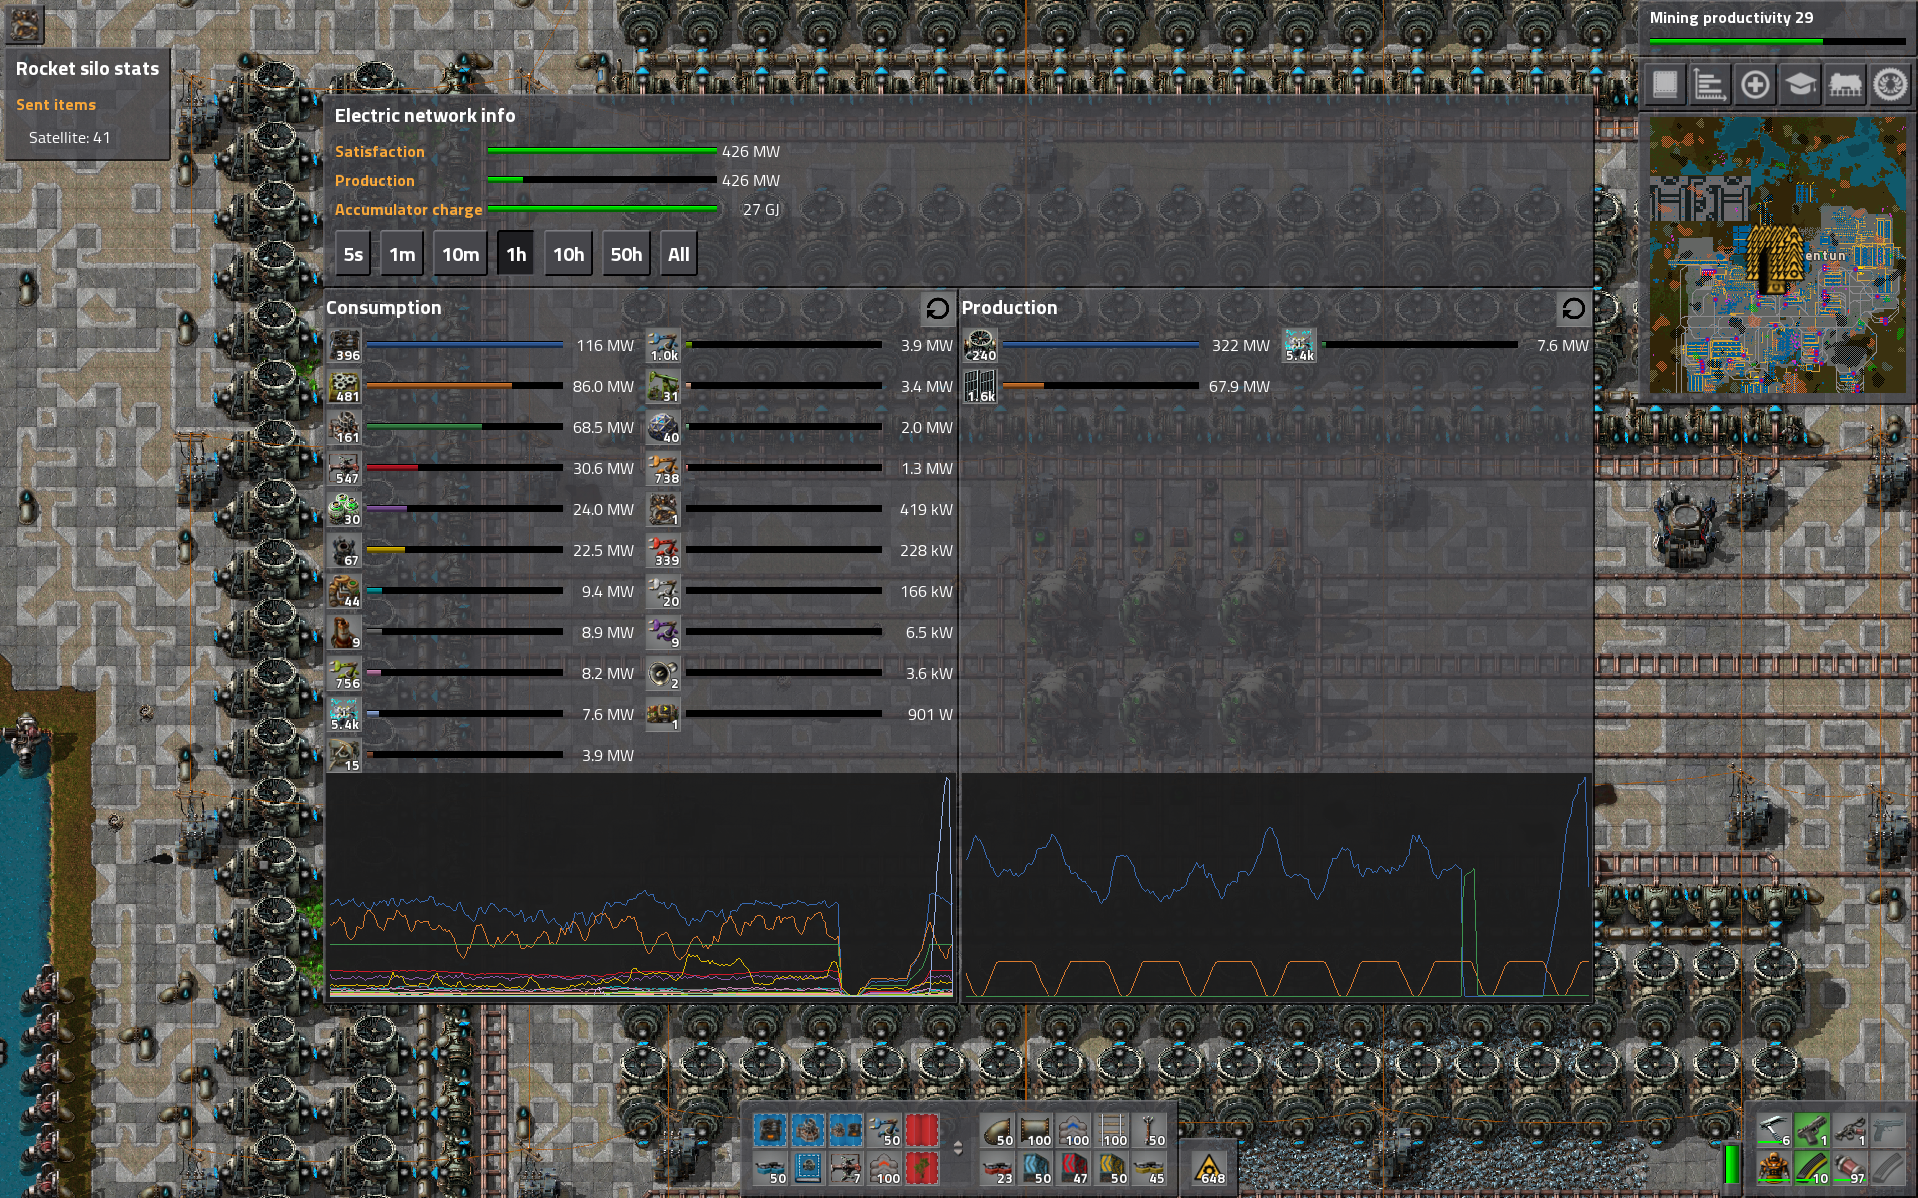Screen dimensions: 1918x1198
Task: Click the flamethrower ammo slot with 97
Action: [x=1850, y=1169]
